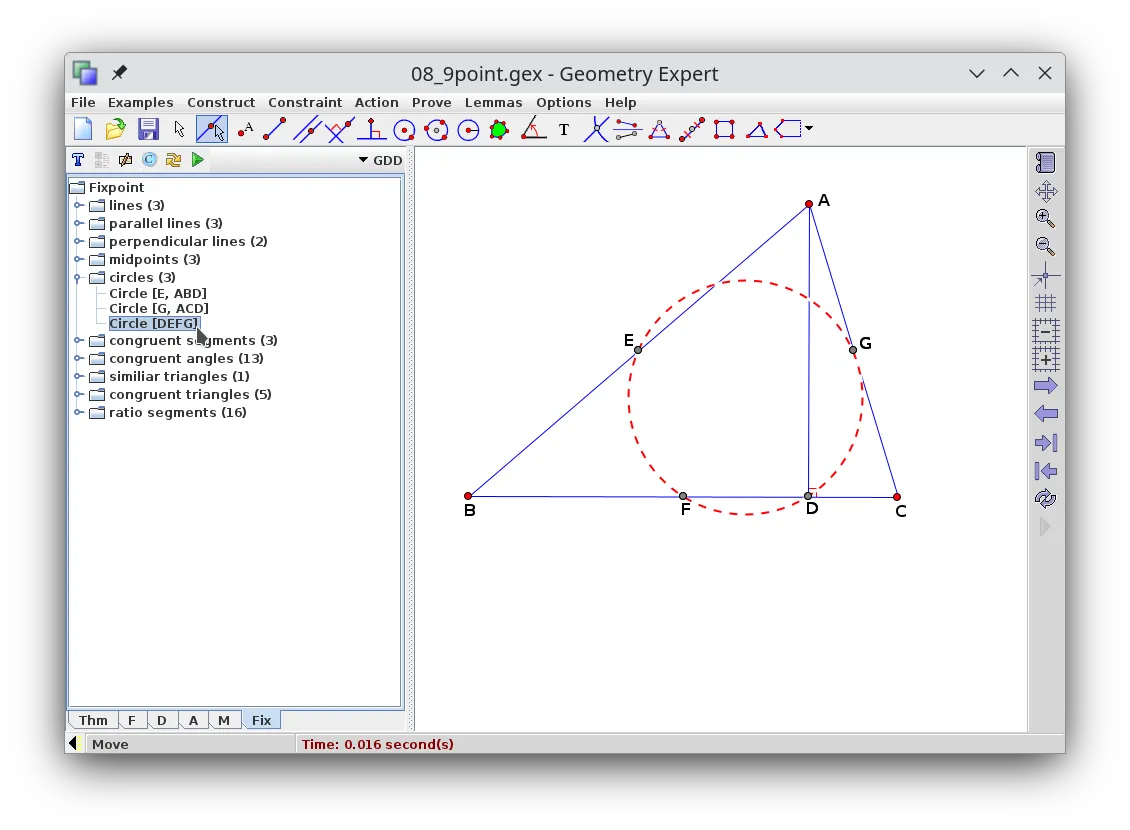Select the Move point tool (highlighted icon)
The height and width of the screenshot is (830, 1130).
pyautogui.click(x=212, y=130)
